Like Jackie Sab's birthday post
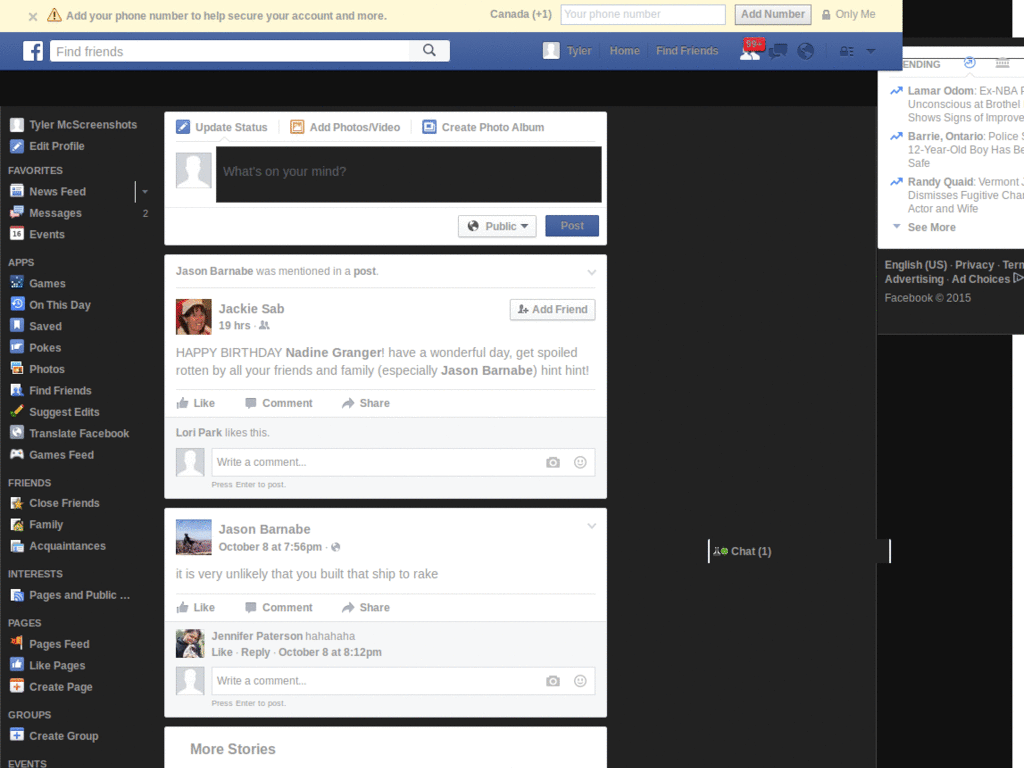 [195, 404]
